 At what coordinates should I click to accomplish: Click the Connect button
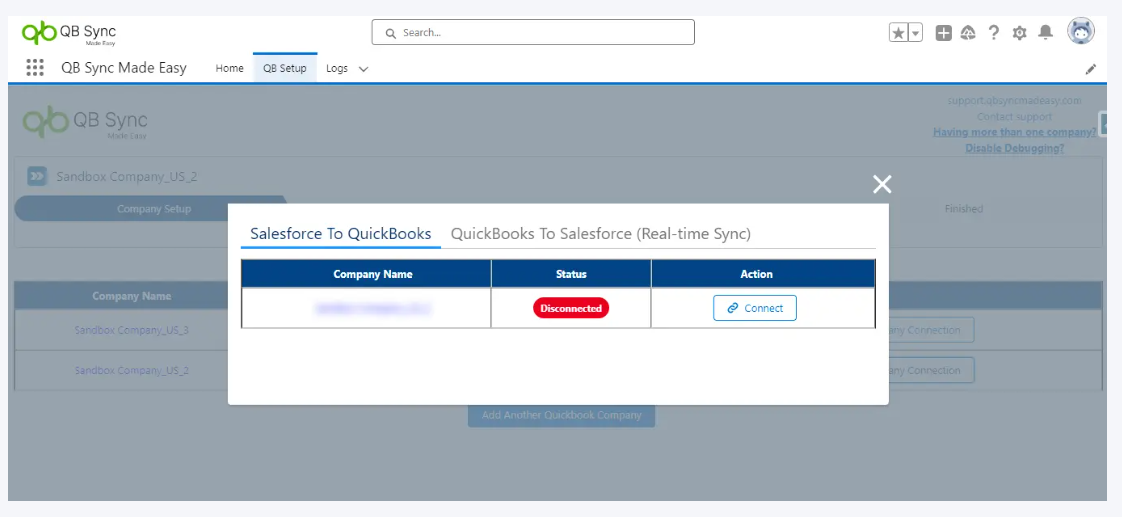[755, 308]
